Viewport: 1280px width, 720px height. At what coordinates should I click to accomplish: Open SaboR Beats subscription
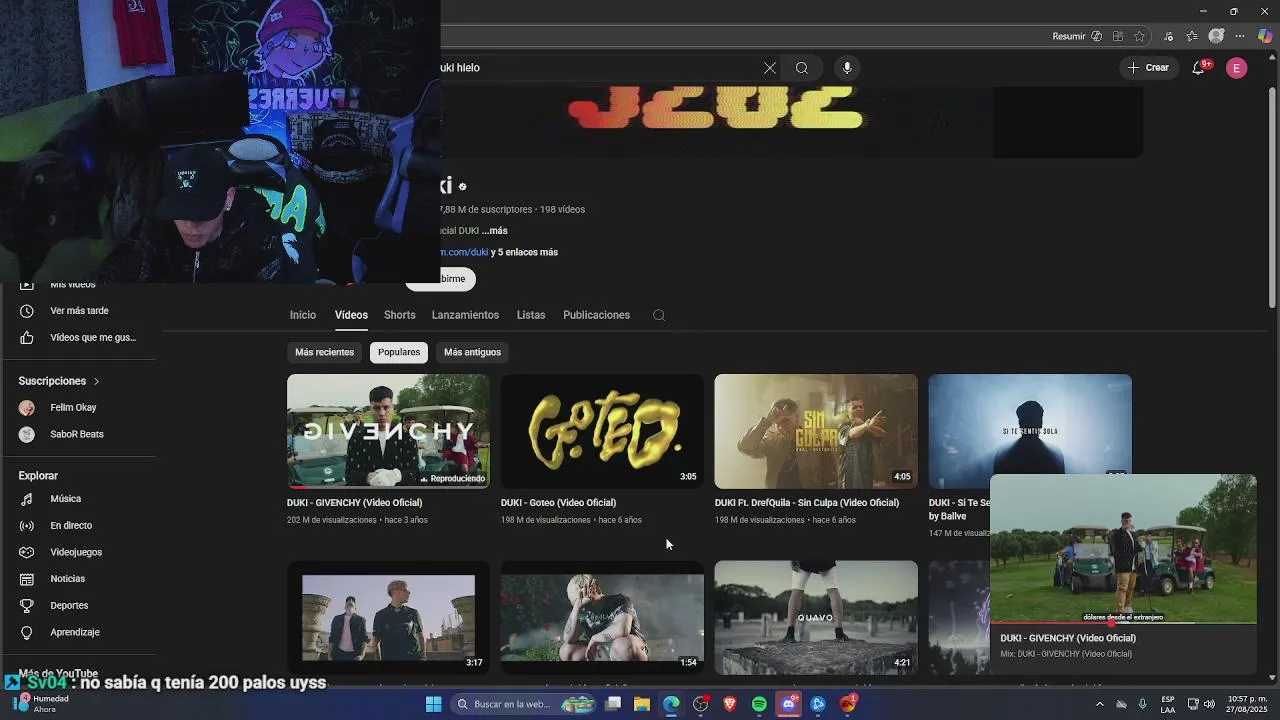click(x=78, y=435)
